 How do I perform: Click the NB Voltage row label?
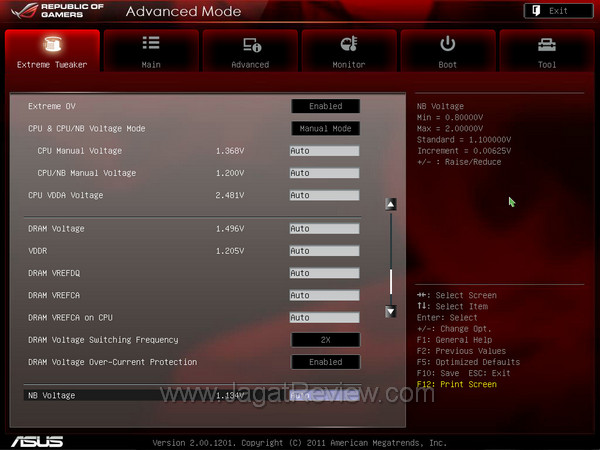pos(52,395)
